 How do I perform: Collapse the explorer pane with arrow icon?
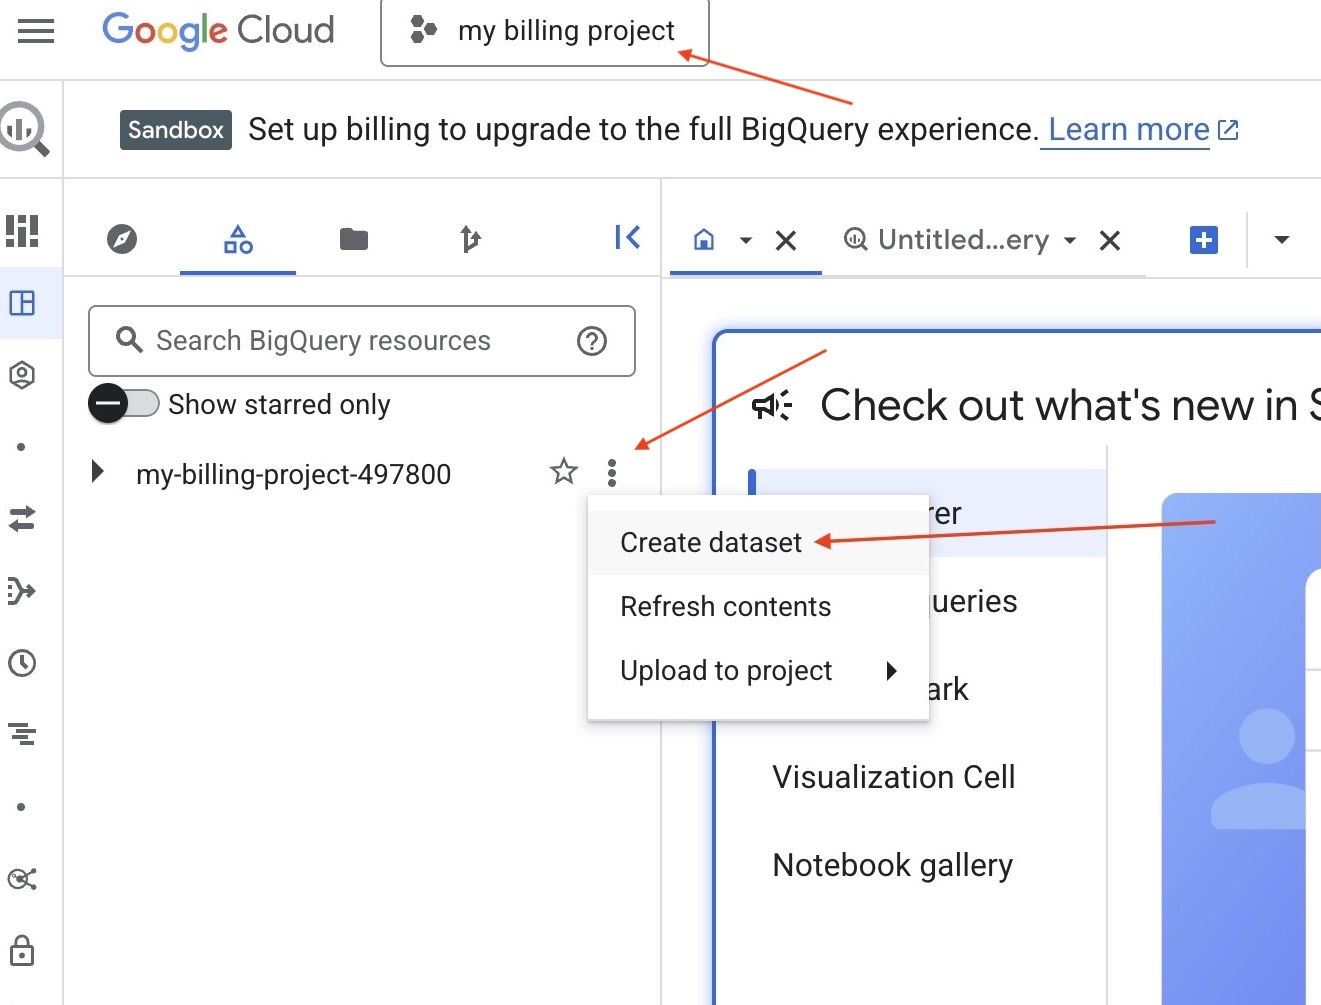point(627,237)
